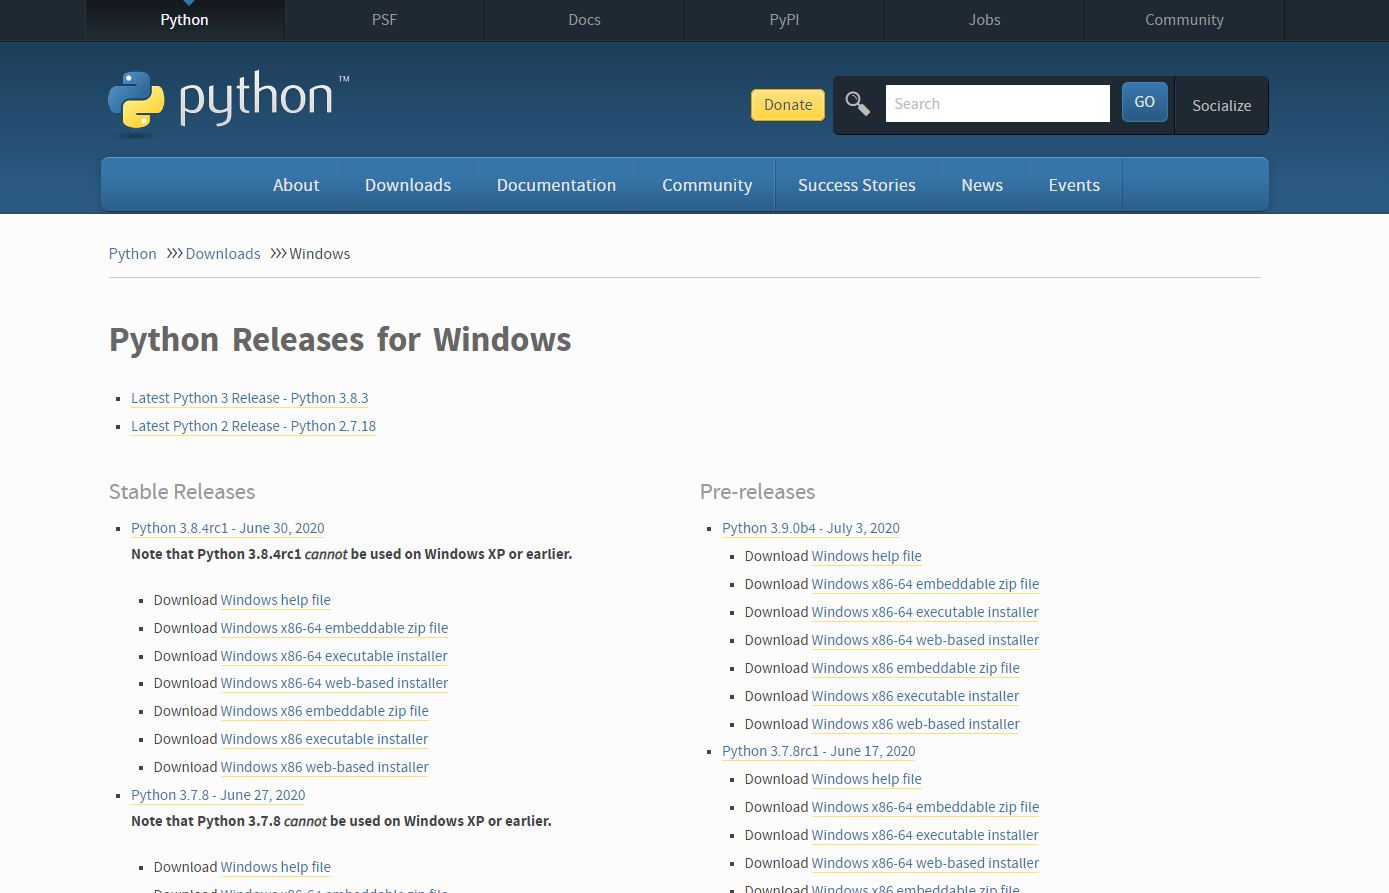The height and width of the screenshot is (893, 1389).
Task: Open the Documentation menu item
Action: 557,185
